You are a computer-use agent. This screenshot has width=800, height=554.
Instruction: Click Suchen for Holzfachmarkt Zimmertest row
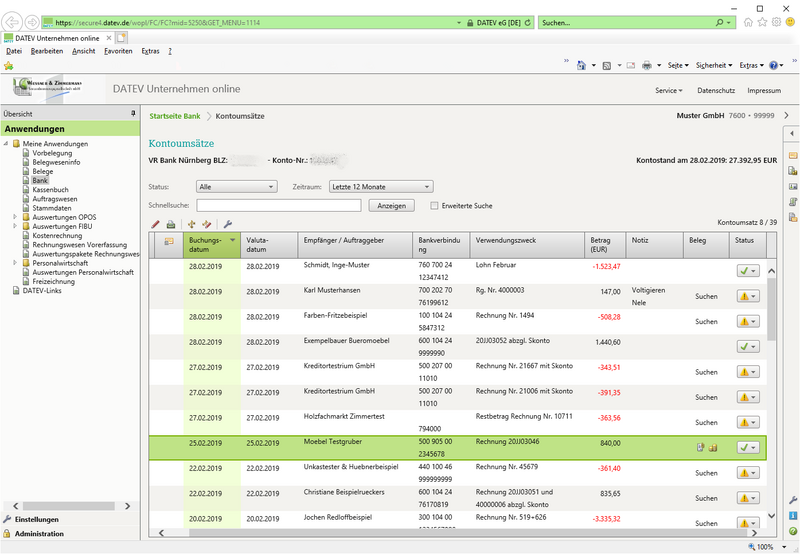click(706, 422)
